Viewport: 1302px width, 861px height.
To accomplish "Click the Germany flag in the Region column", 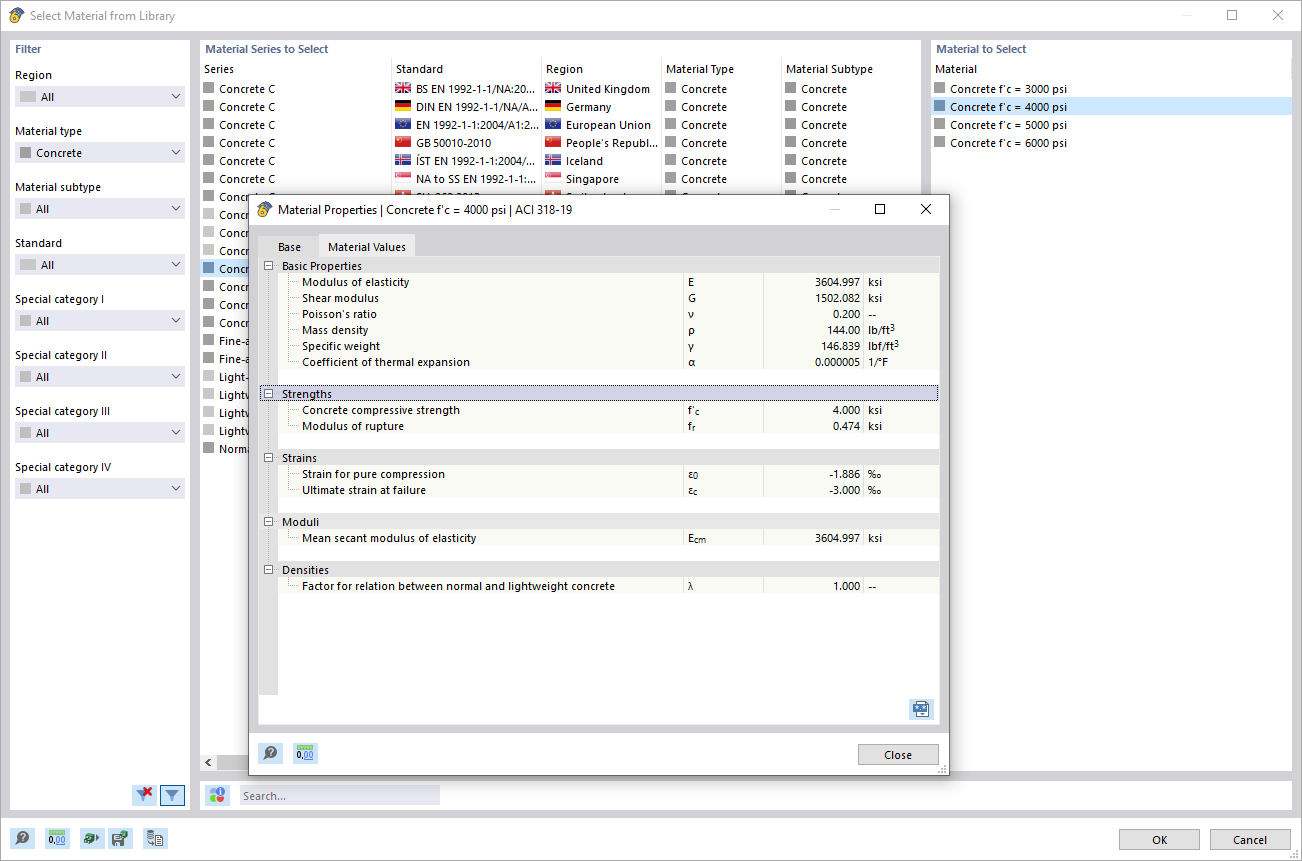I will pyautogui.click(x=553, y=106).
